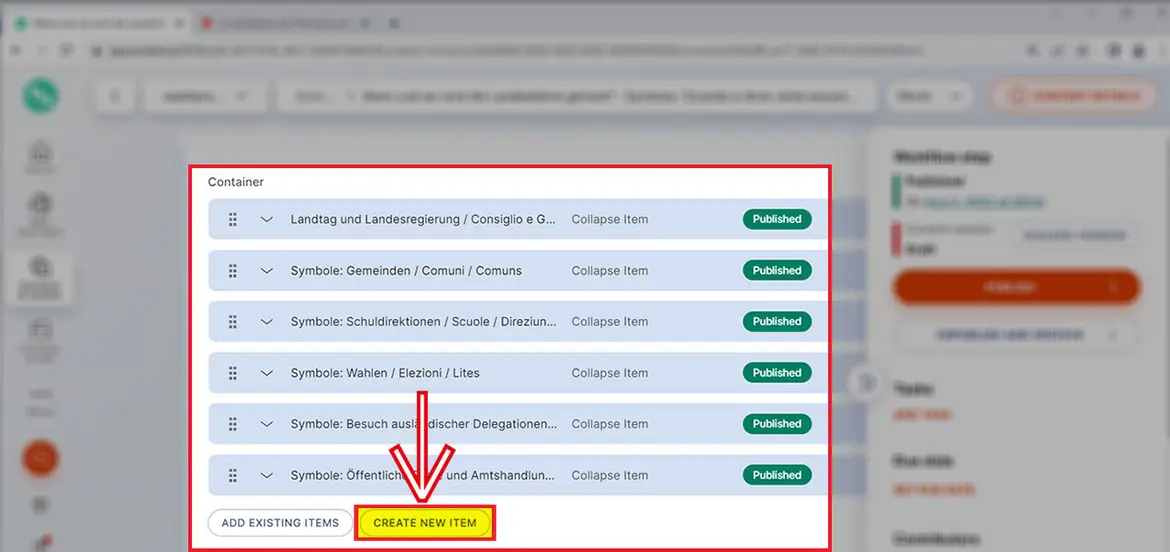Toggle chevron for Landtag und Landesregierung item
The height and width of the screenshot is (552, 1170).
point(267,219)
